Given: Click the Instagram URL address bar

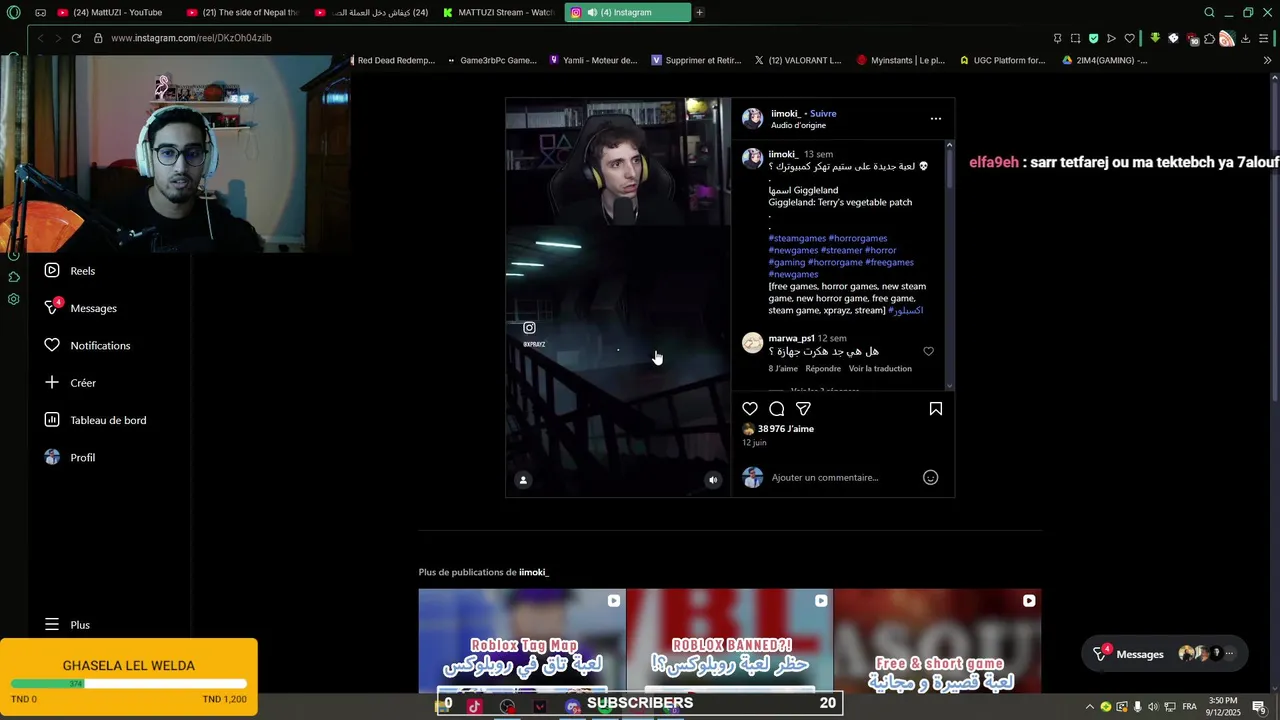Looking at the screenshot, I should click(191, 38).
